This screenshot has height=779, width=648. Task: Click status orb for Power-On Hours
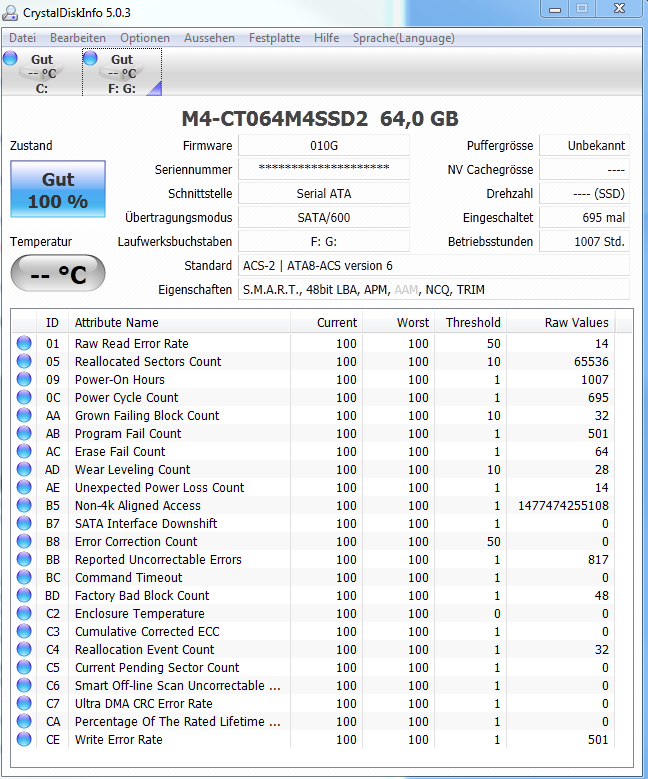click(x=24, y=379)
